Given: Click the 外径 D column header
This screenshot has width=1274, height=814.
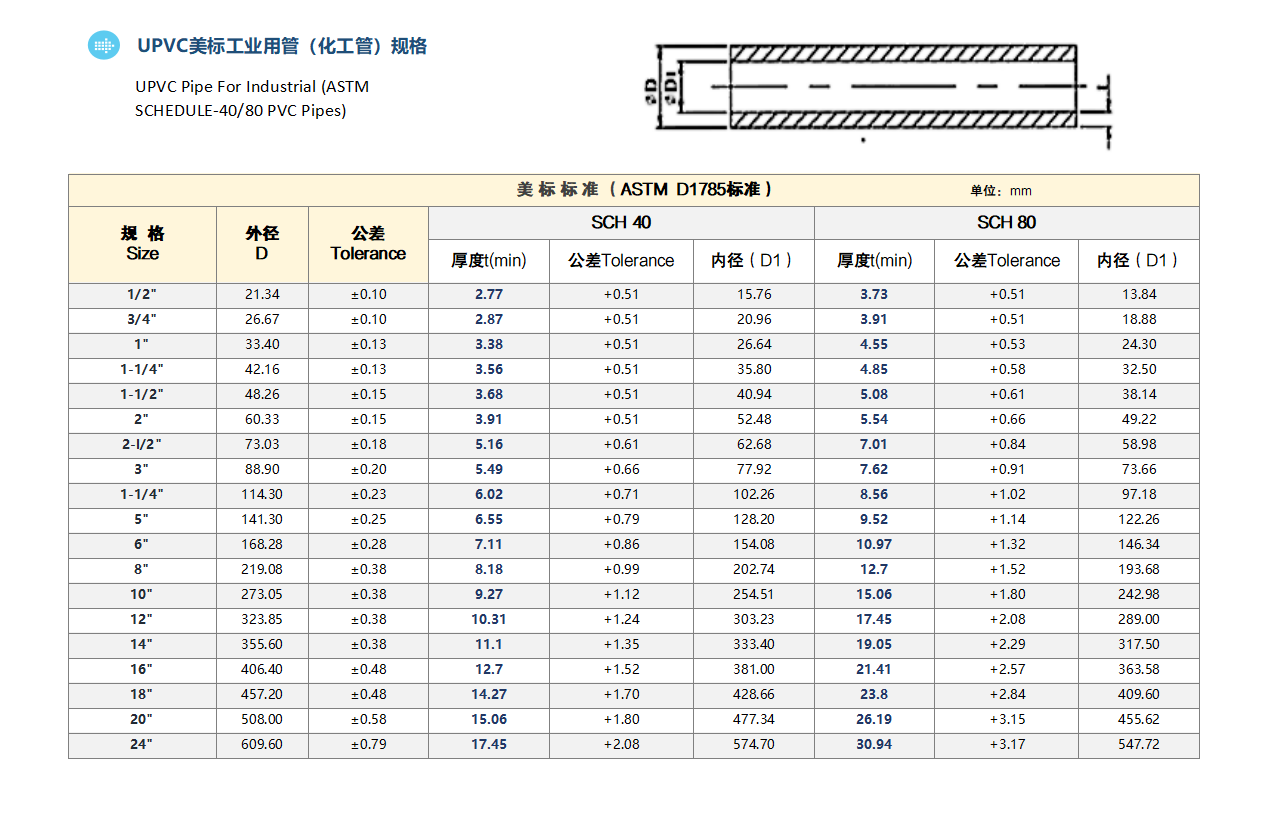Looking at the screenshot, I should click(x=262, y=244).
